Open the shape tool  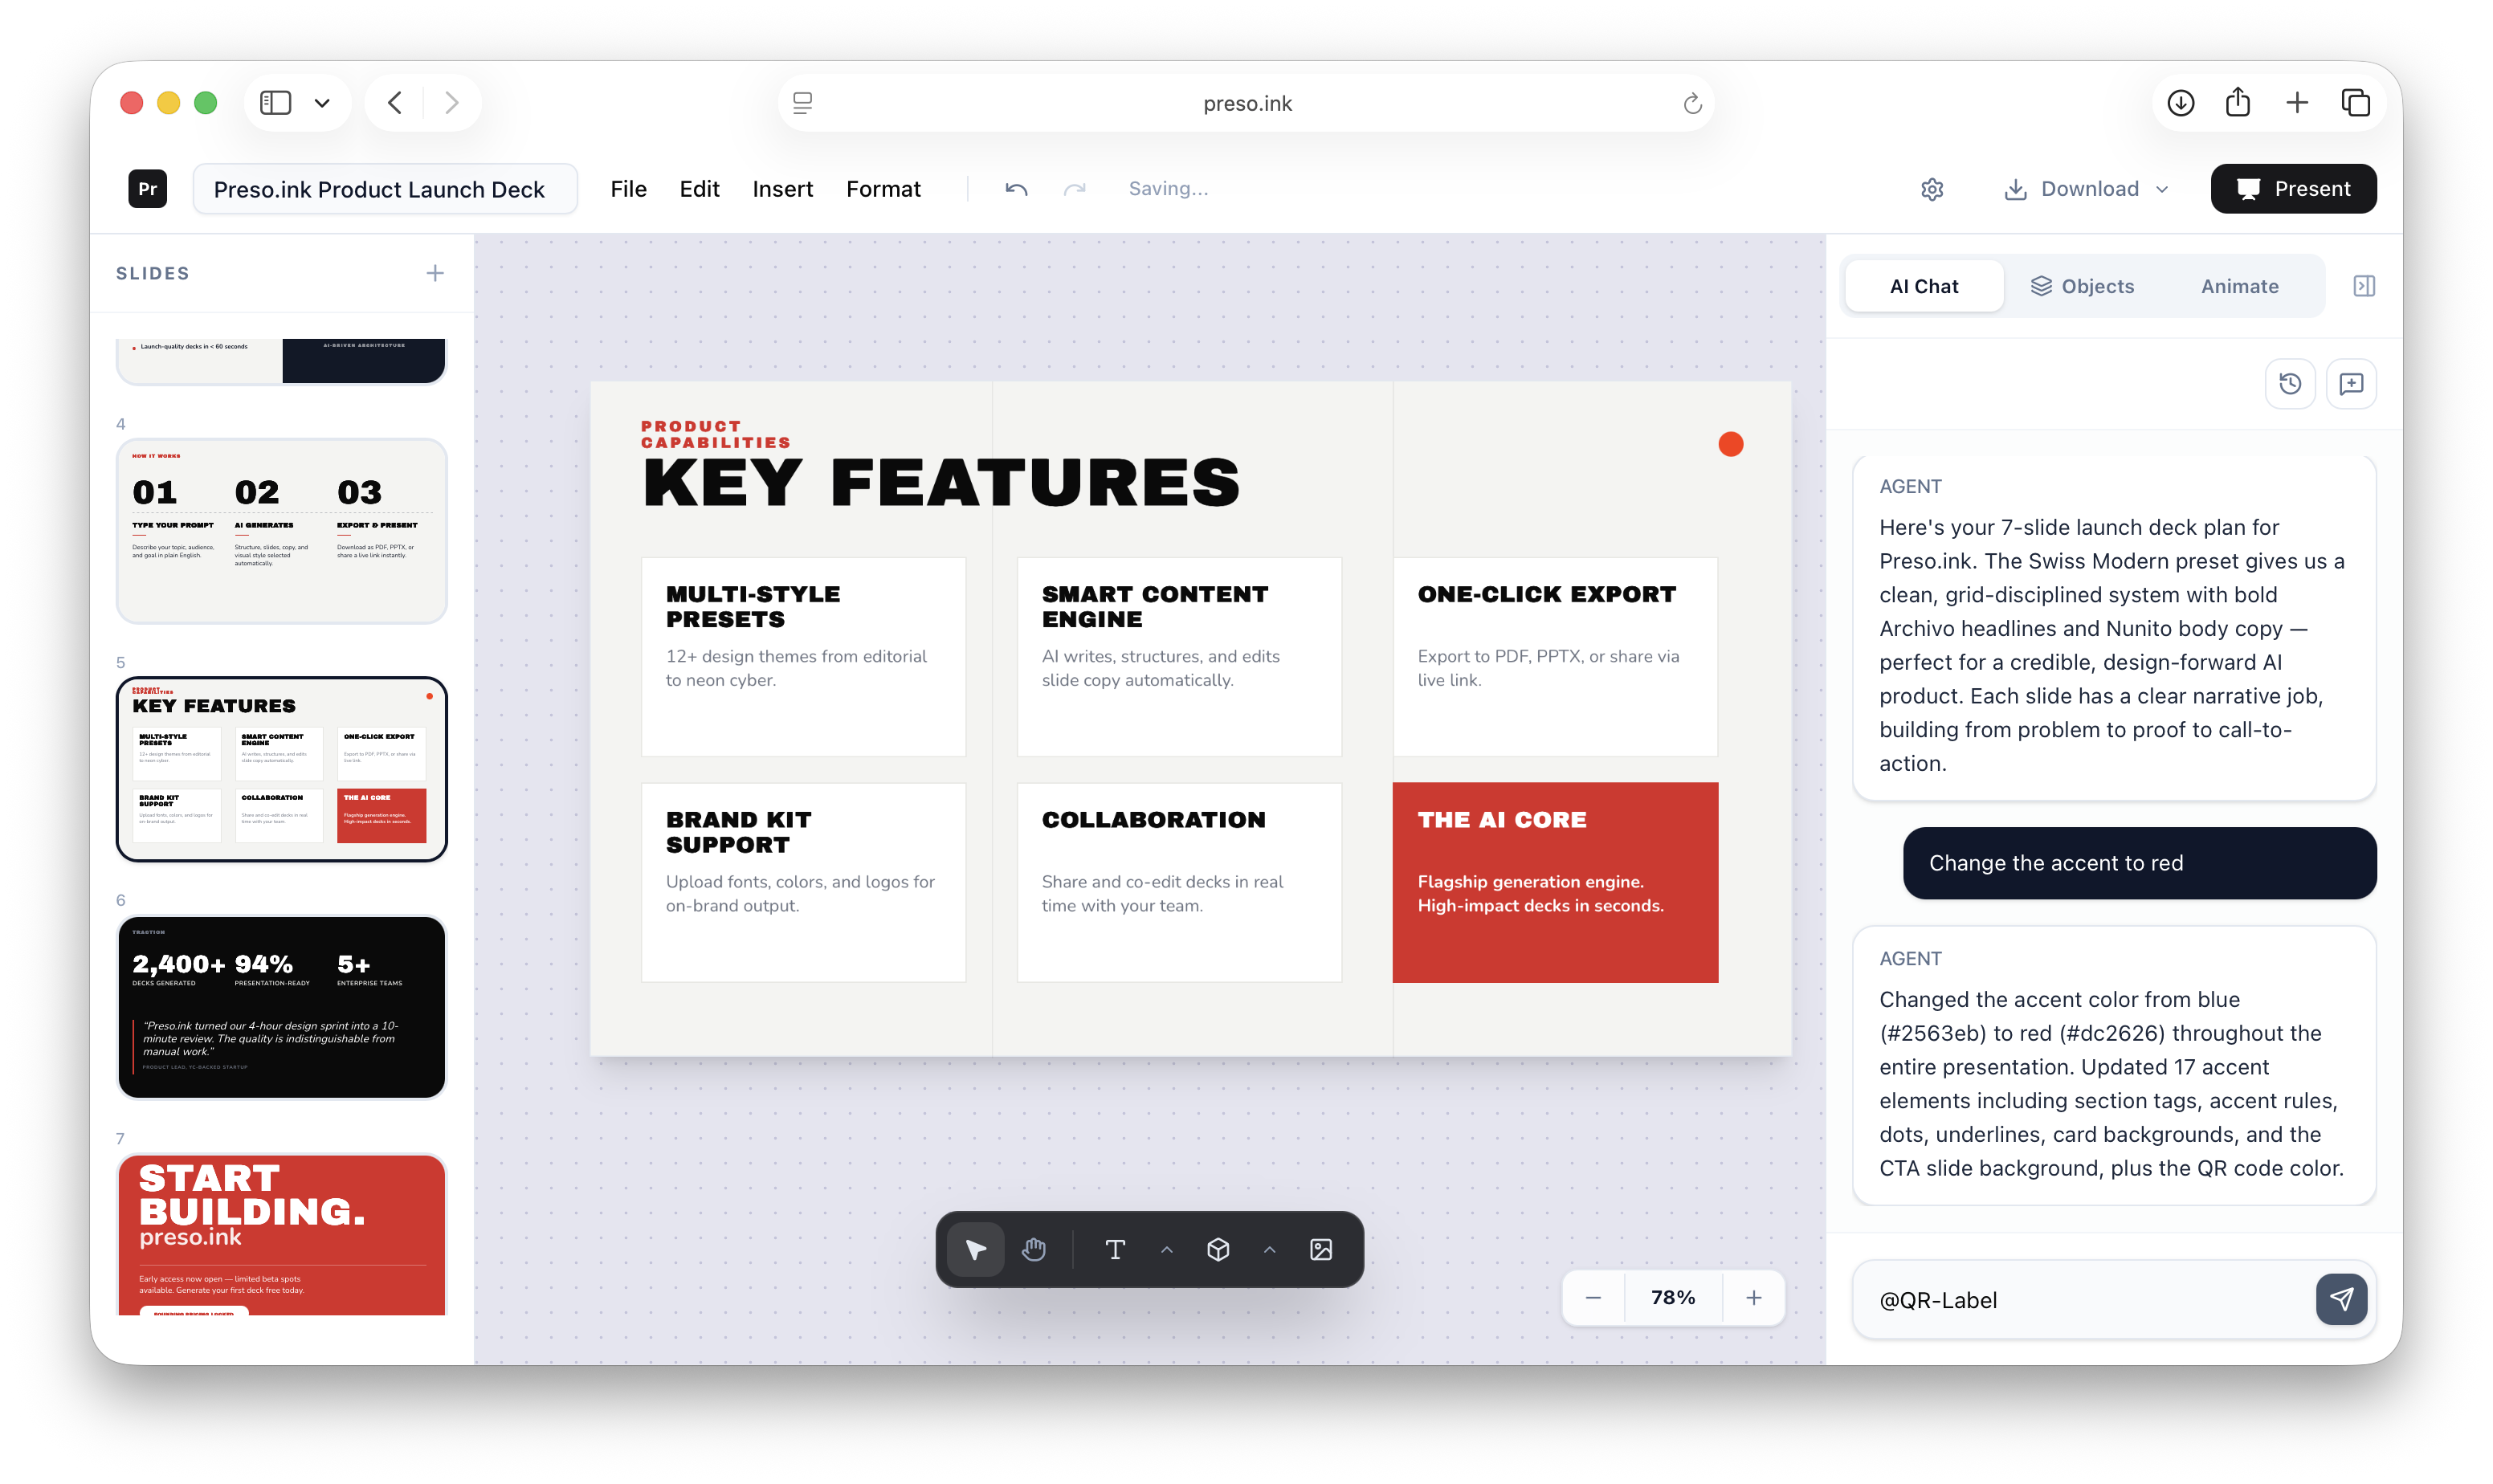(1219, 1248)
